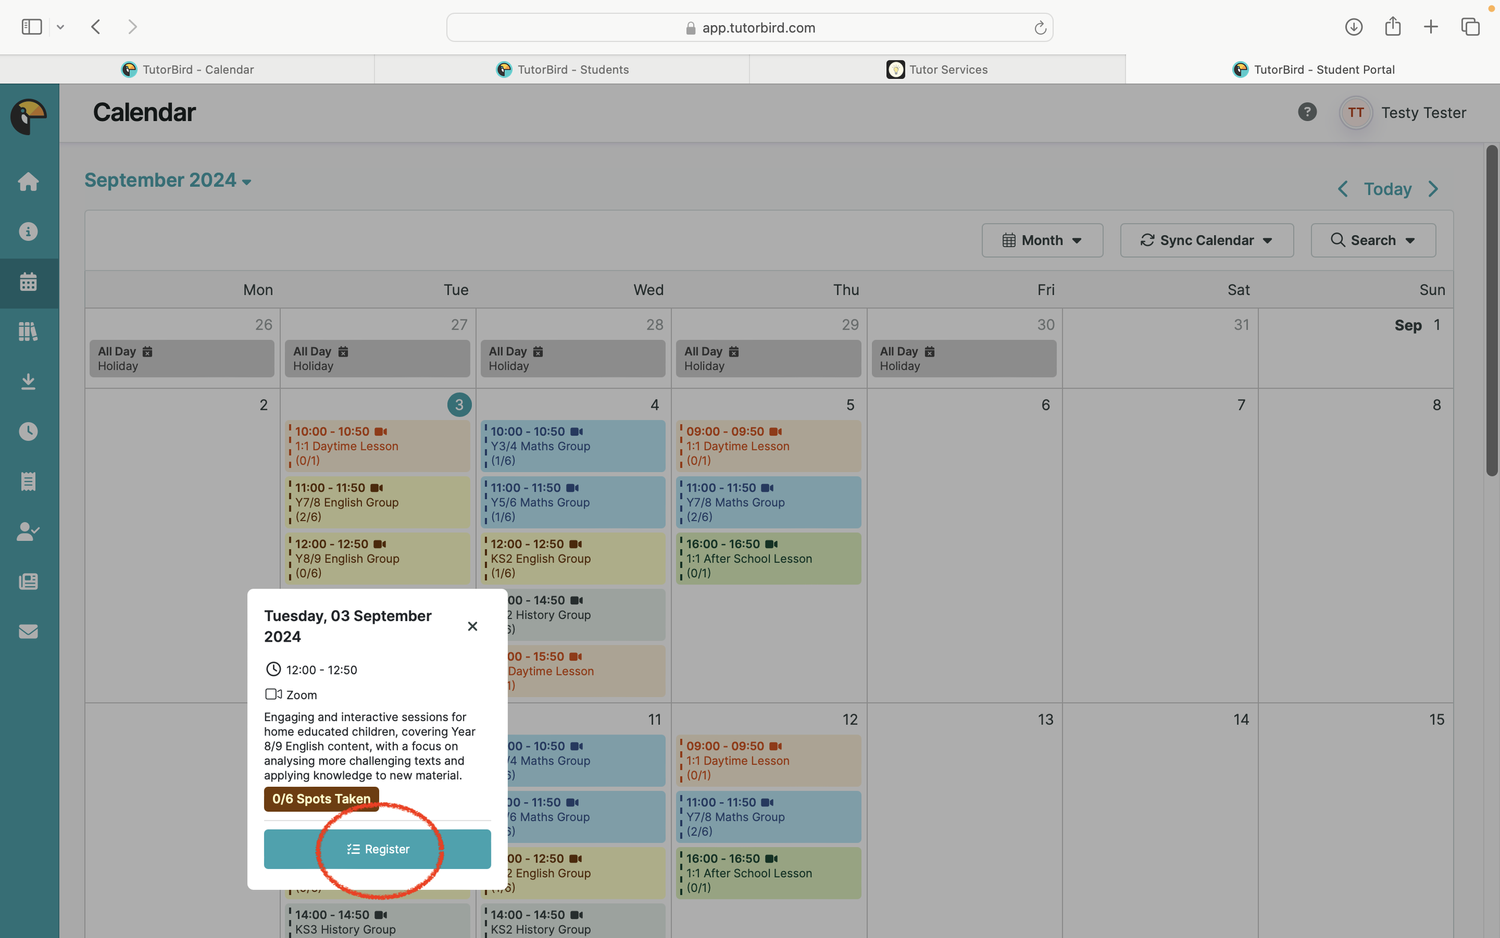Open the user checkmark sidebar icon
This screenshot has width=1500, height=938.
click(x=28, y=531)
